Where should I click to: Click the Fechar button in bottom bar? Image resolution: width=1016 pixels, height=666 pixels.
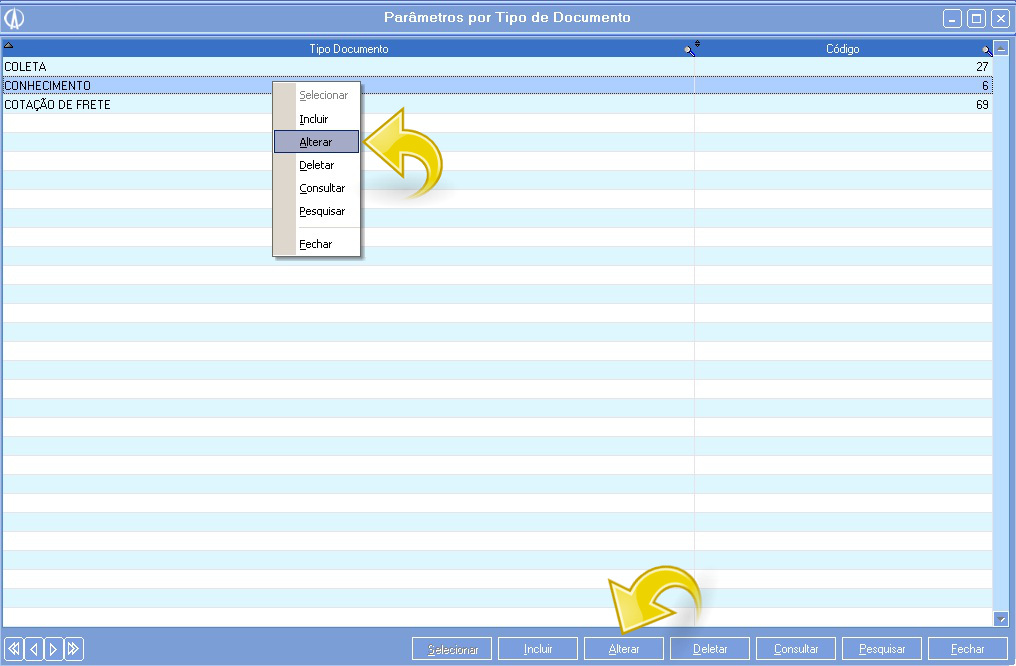click(967, 649)
